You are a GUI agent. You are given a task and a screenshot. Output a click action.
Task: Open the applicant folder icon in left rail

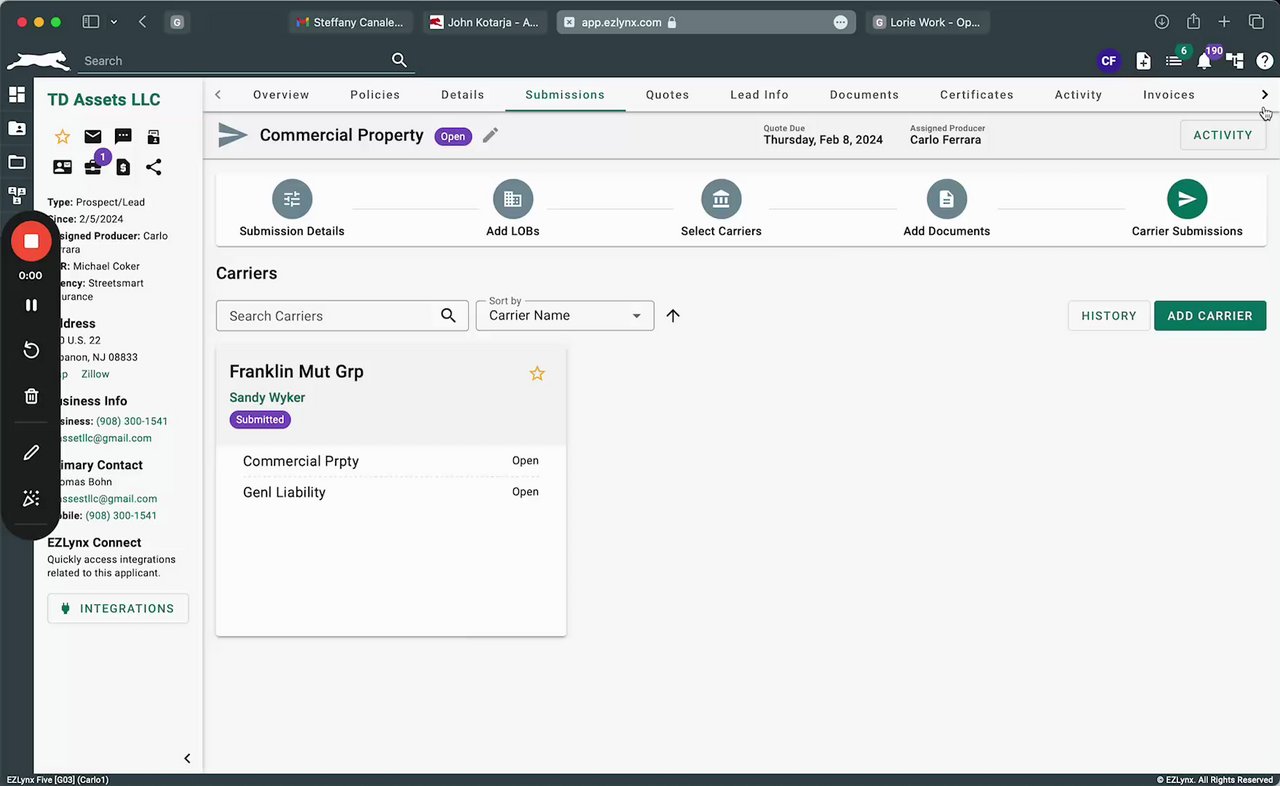click(x=17, y=128)
